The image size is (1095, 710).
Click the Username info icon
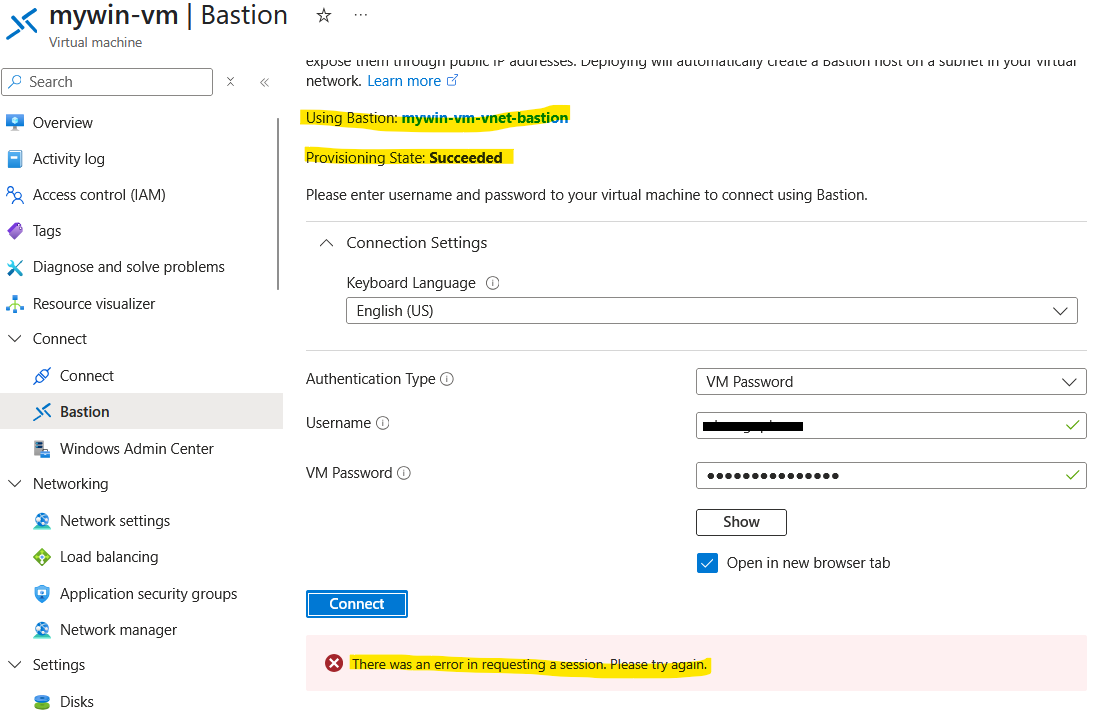tap(383, 423)
